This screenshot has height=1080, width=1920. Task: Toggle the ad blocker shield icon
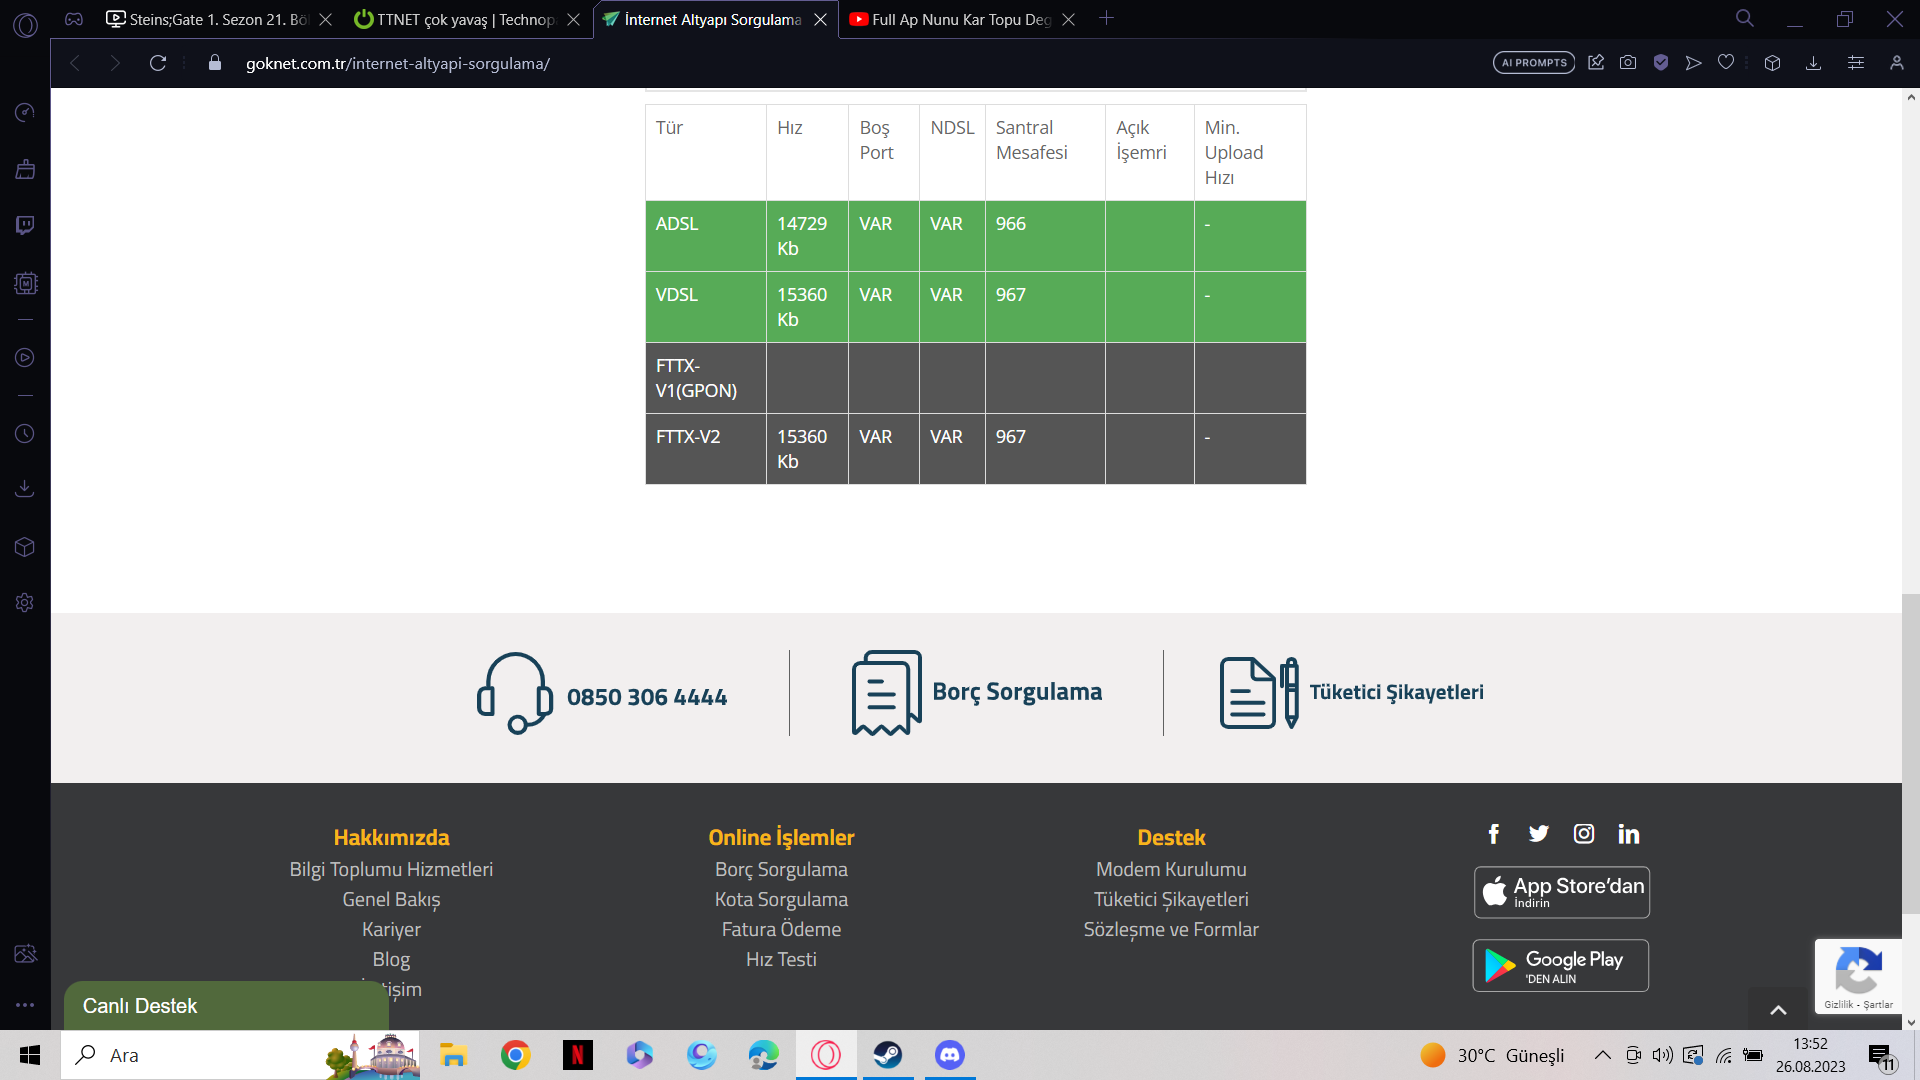pyautogui.click(x=1661, y=63)
